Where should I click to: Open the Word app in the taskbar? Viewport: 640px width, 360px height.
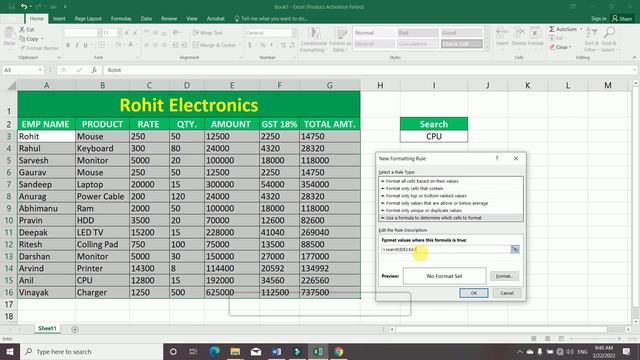(276, 351)
